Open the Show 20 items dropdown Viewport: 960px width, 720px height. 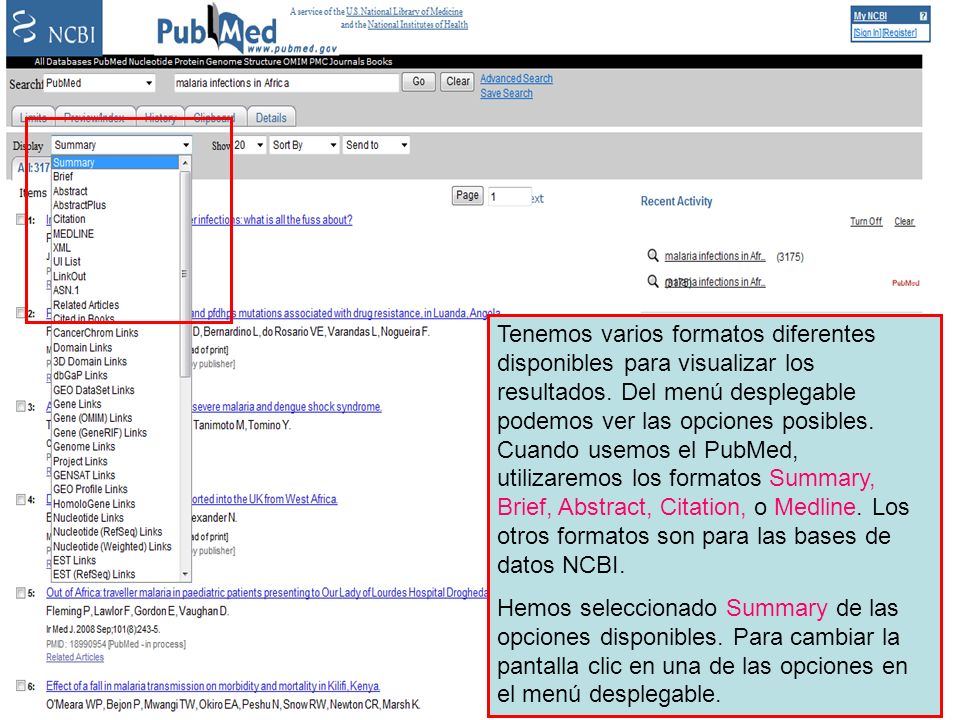(x=249, y=145)
